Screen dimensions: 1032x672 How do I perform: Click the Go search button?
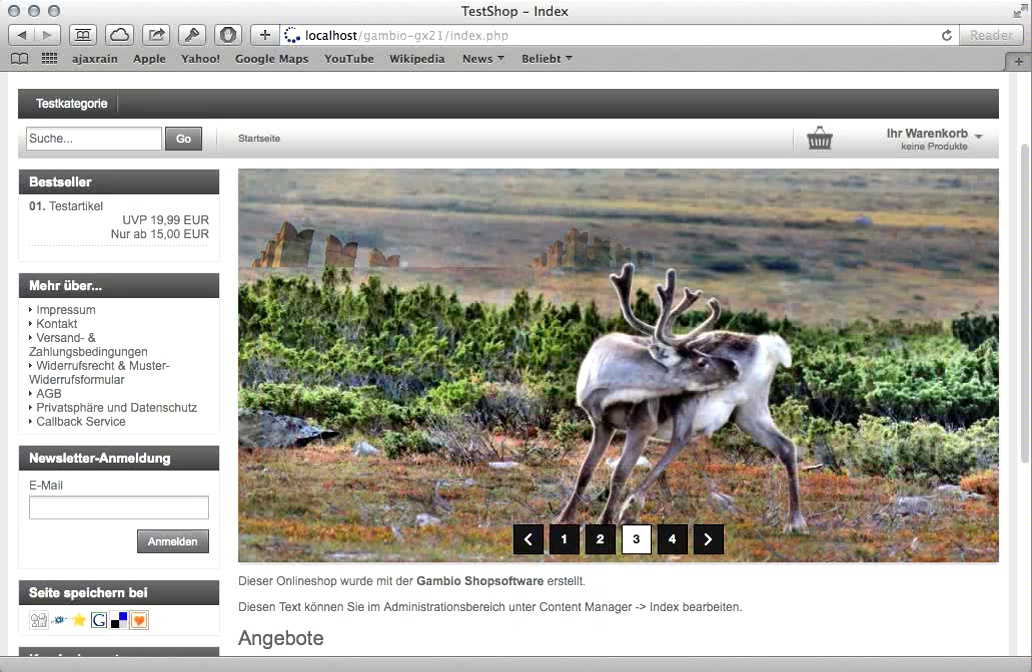(184, 139)
